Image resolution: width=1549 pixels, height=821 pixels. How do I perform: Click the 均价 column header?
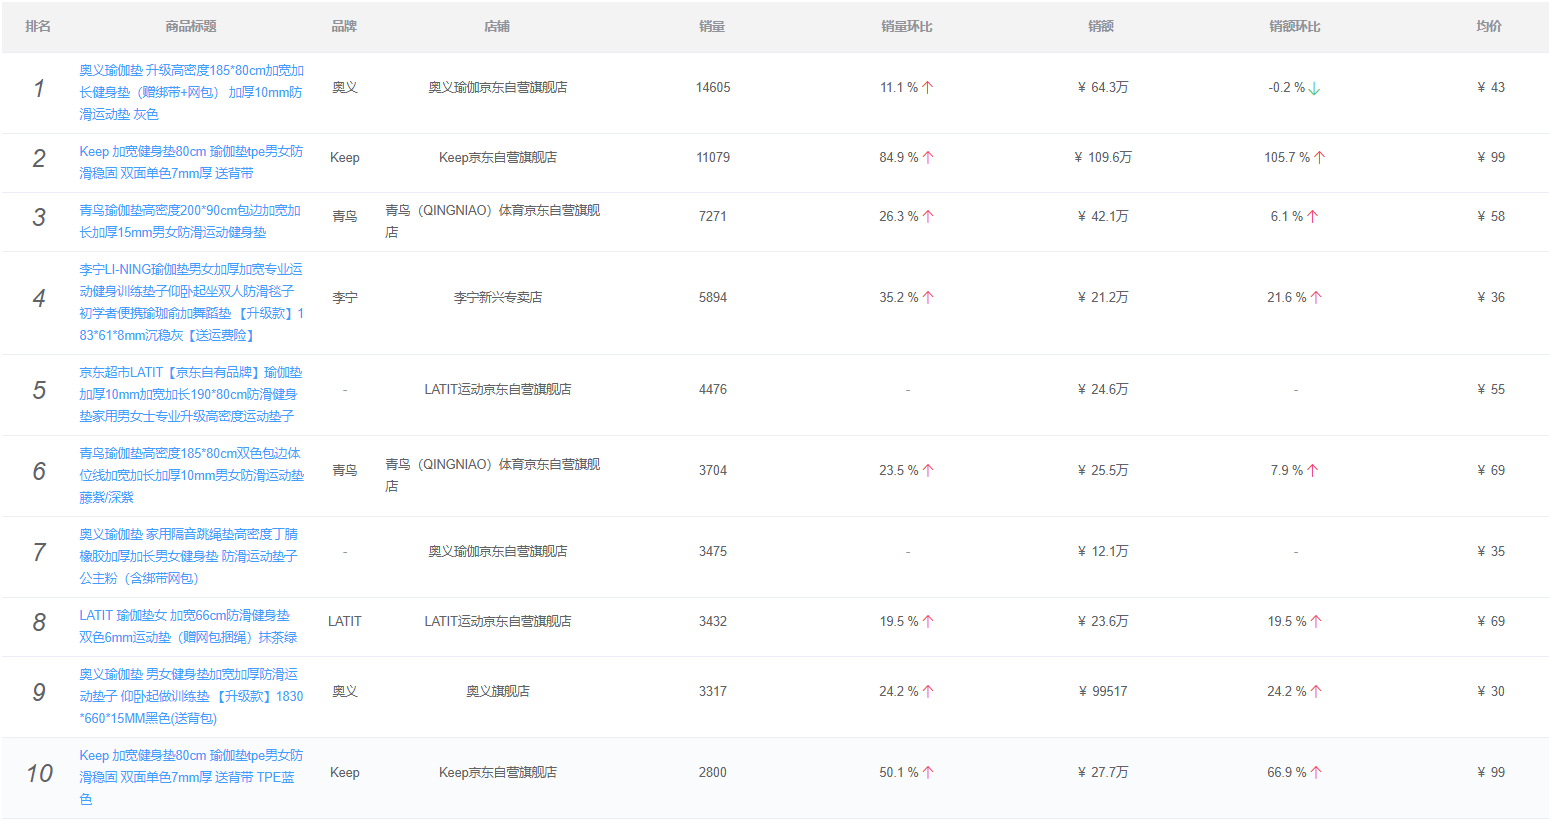point(1489,26)
